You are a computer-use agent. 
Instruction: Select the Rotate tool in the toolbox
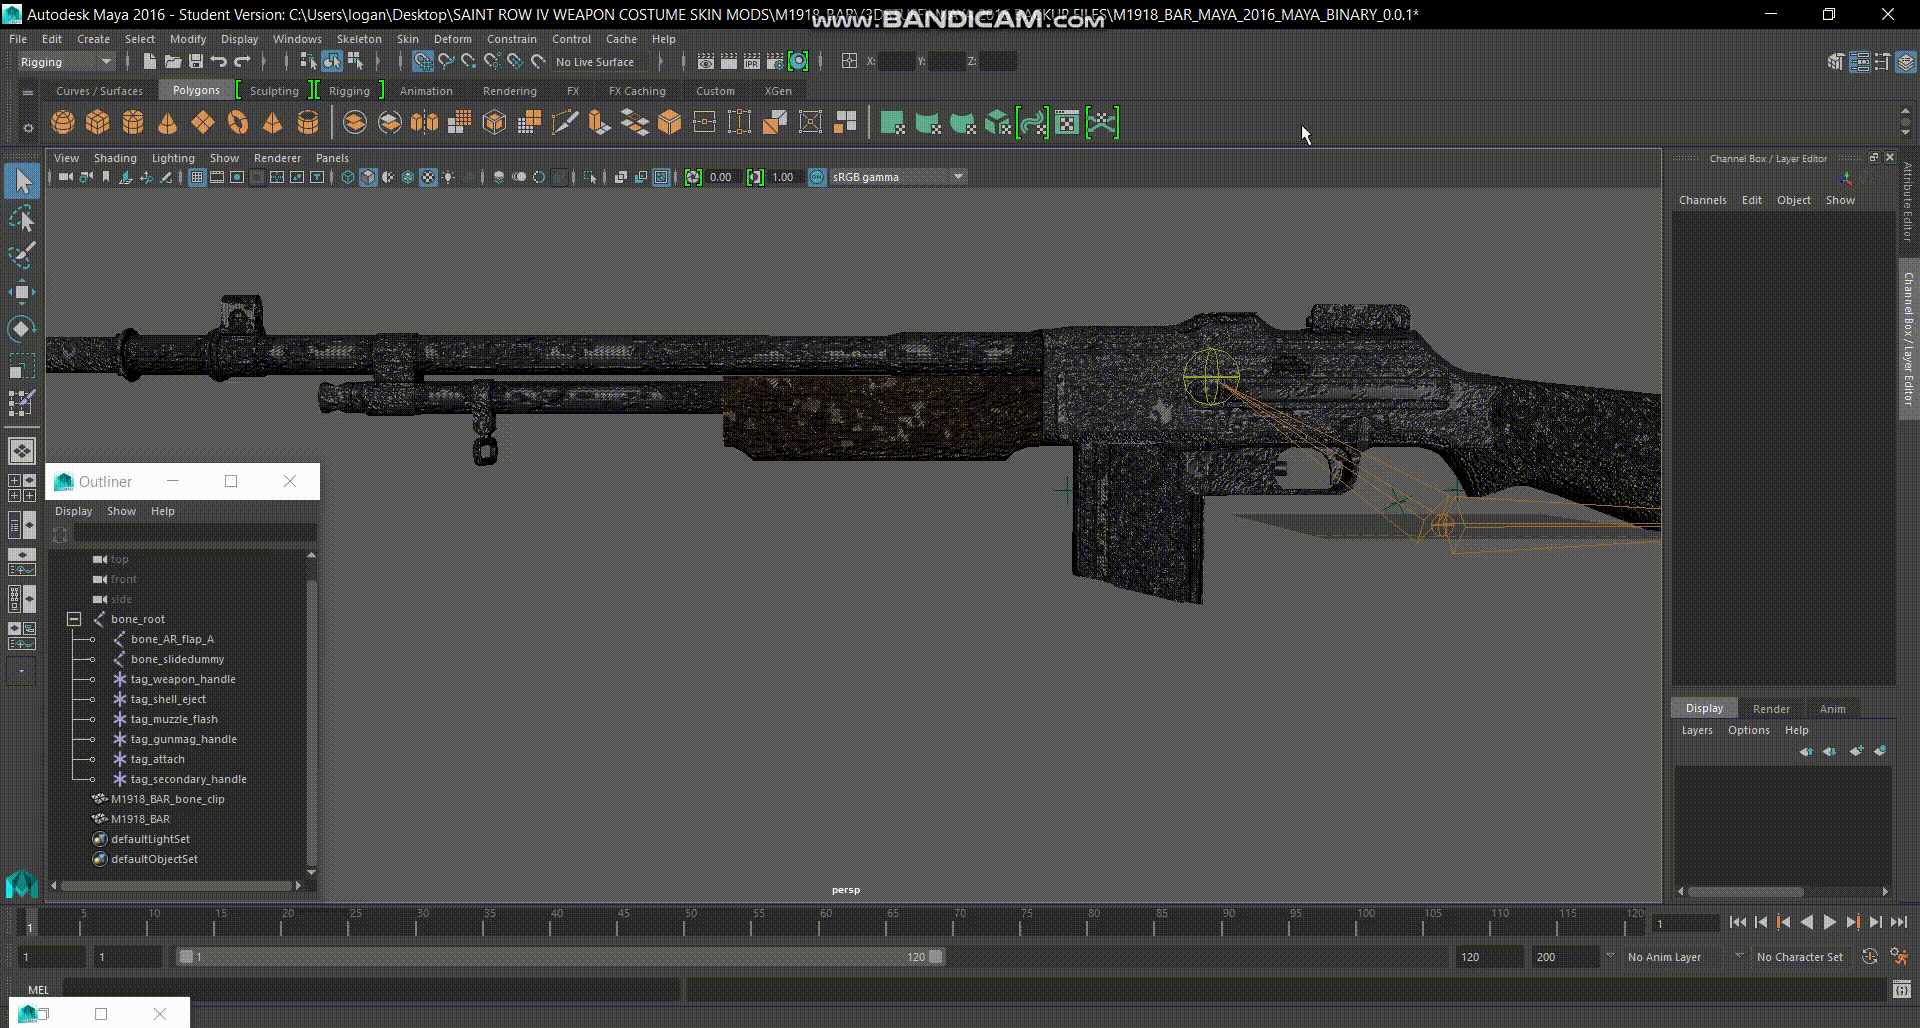(x=21, y=329)
